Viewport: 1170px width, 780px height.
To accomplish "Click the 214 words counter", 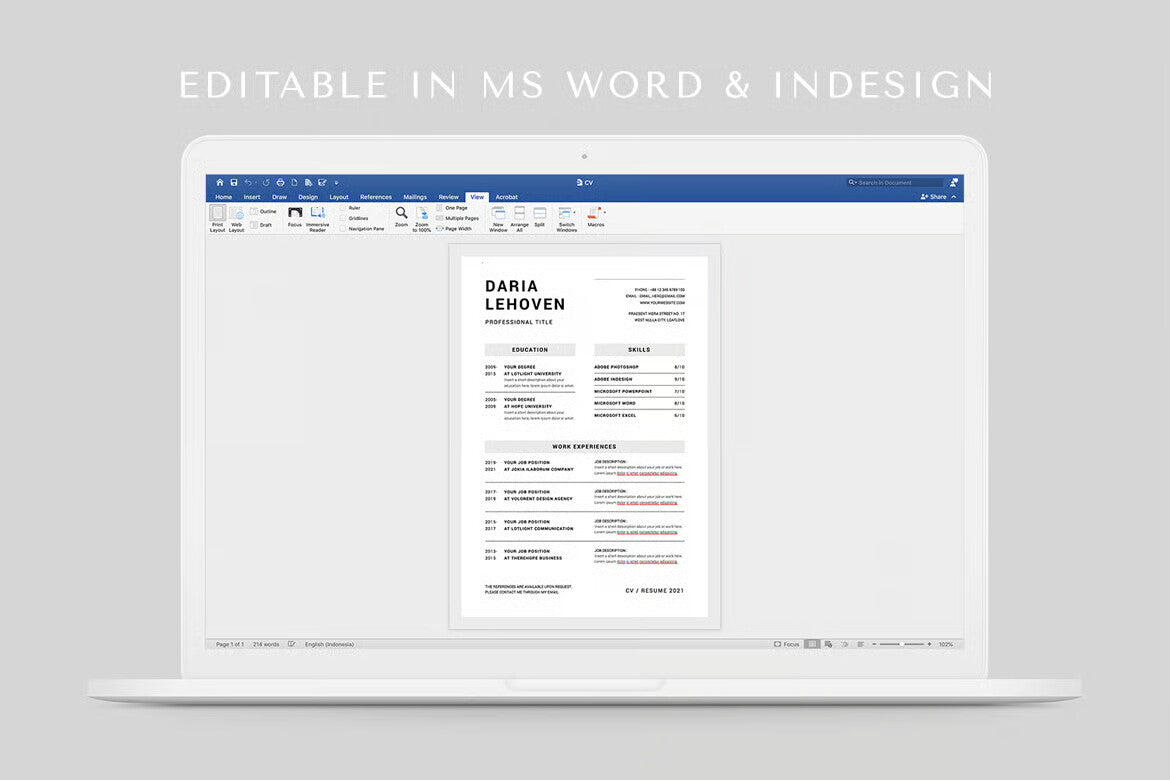I will [265, 644].
